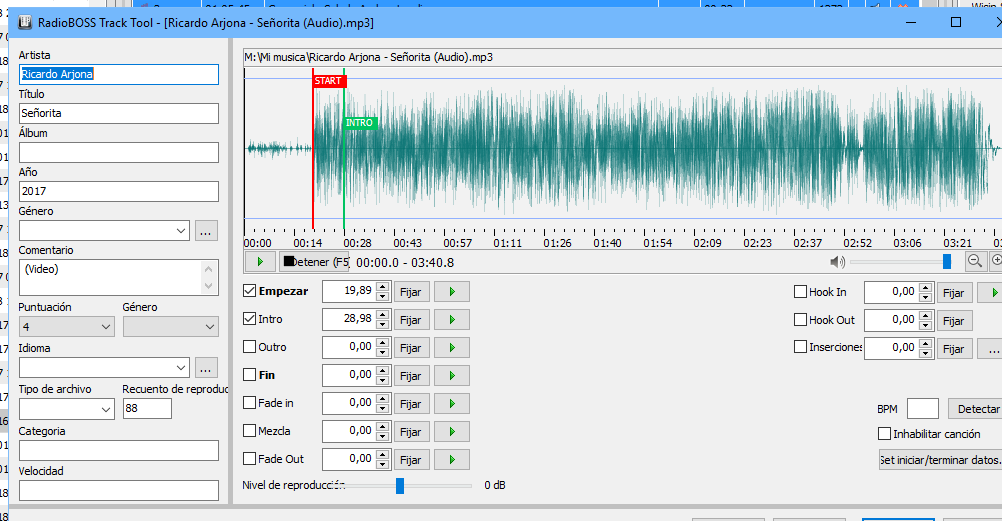Image resolution: width=1002 pixels, height=521 pixels.
Task: Enable the Outro checkbox
Action: [250, 346]
